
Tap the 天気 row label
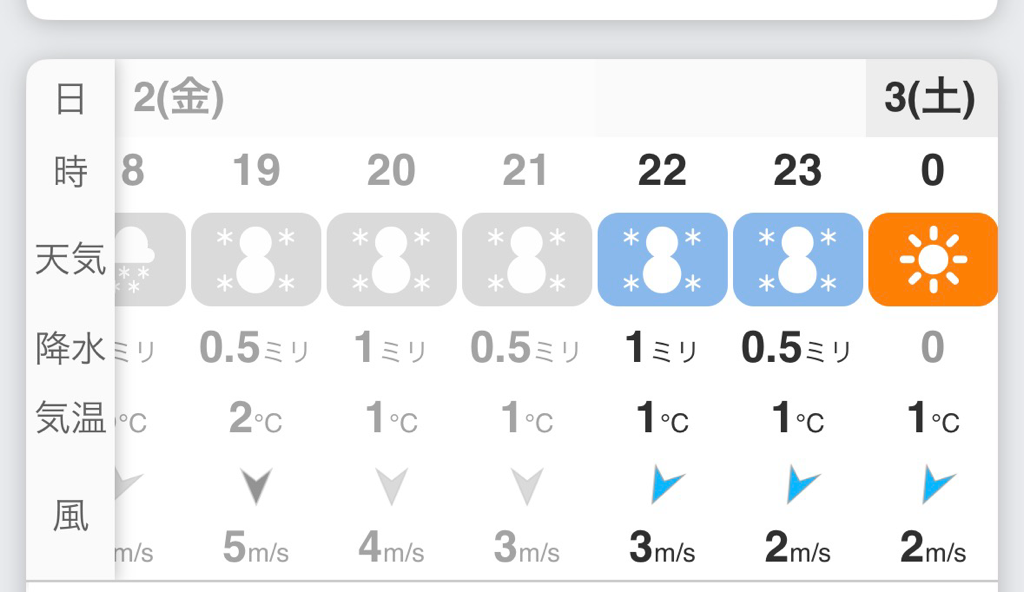click(70, 259)
